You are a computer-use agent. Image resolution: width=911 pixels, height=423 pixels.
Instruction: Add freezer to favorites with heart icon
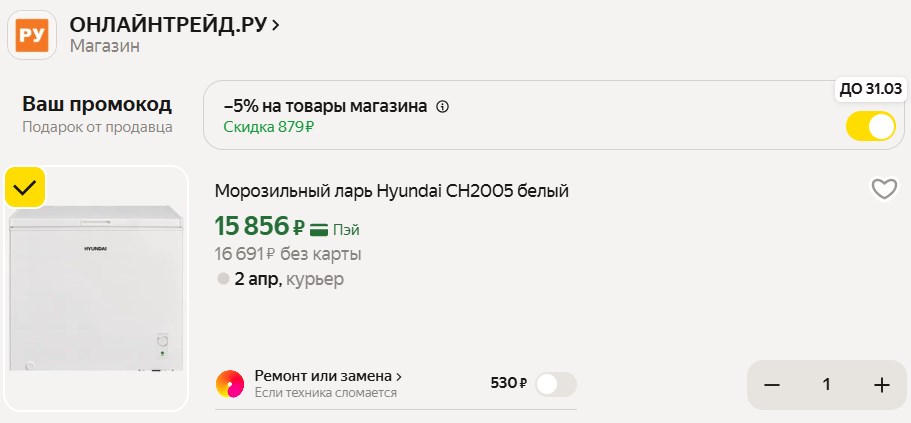(x=884, y=189)
